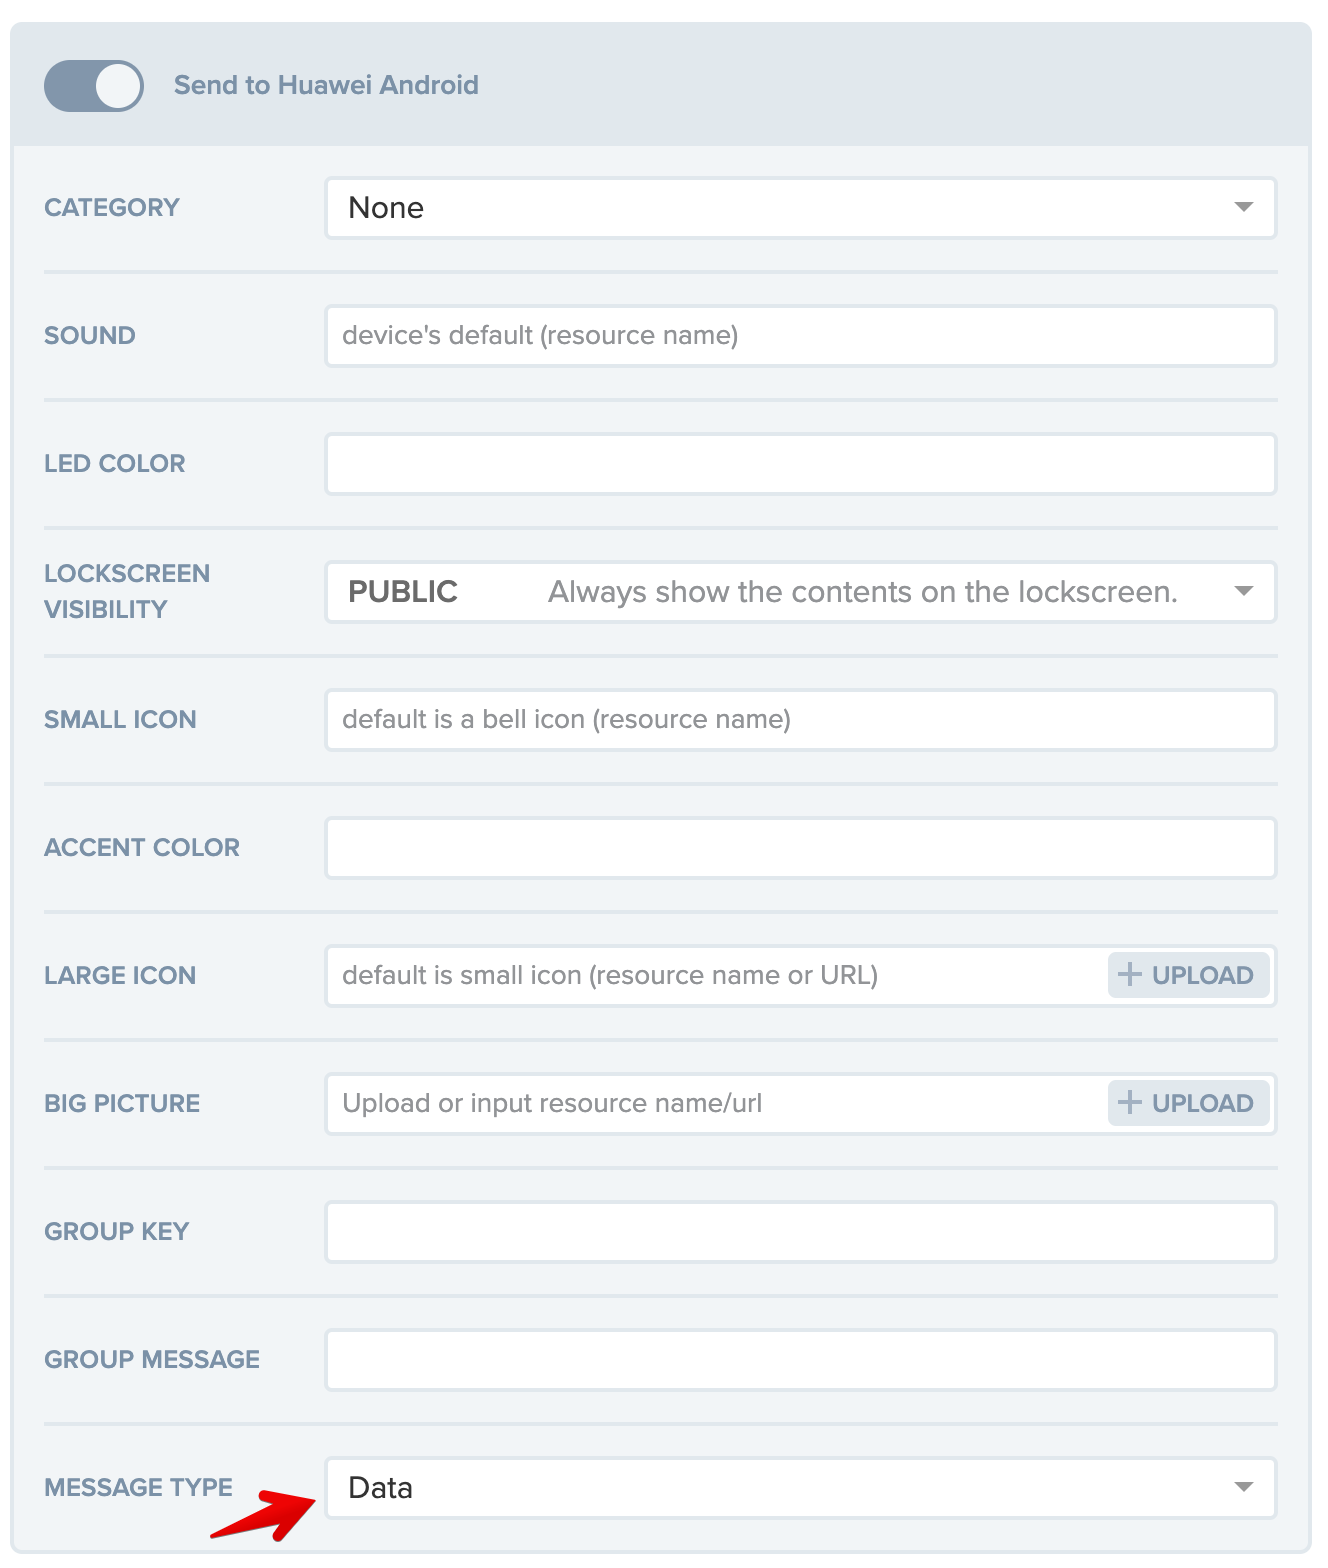1328x1568 pixels.
Task: Click the Accent Color input field
Action: [x=700, y=847]
